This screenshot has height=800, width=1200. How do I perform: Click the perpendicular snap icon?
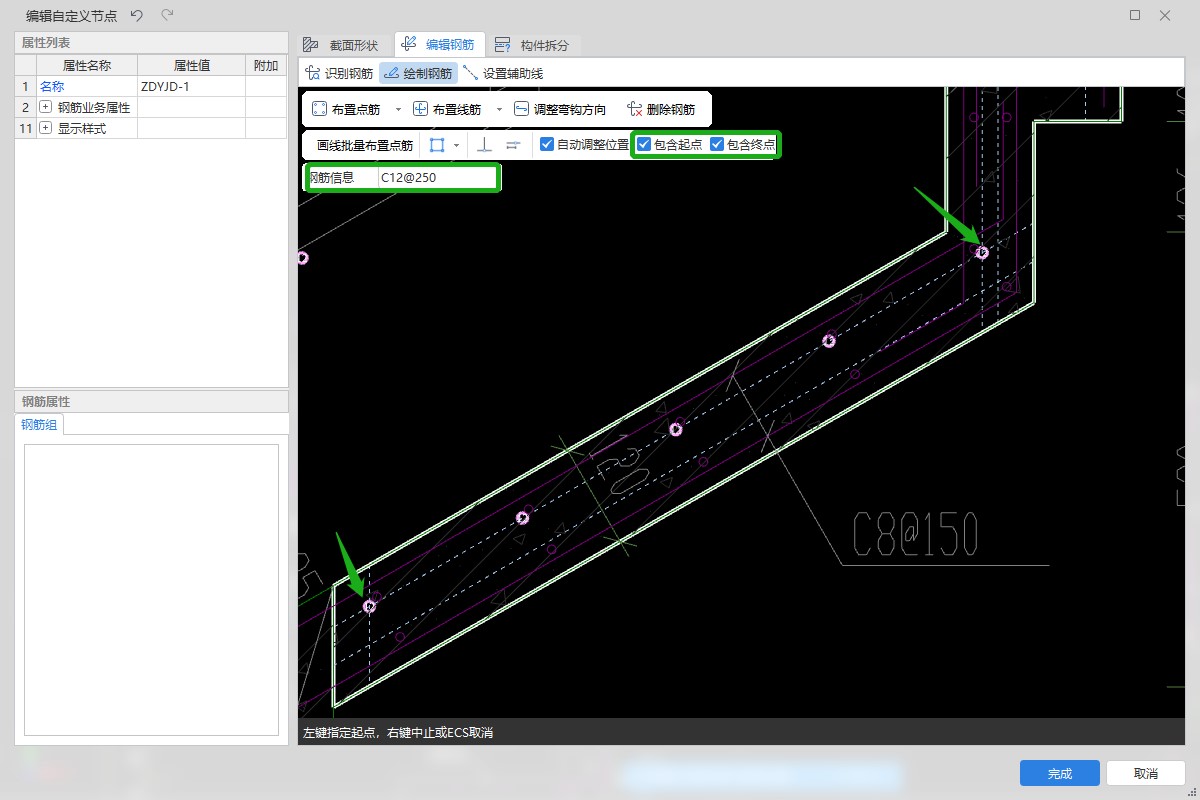pos(484,145)
